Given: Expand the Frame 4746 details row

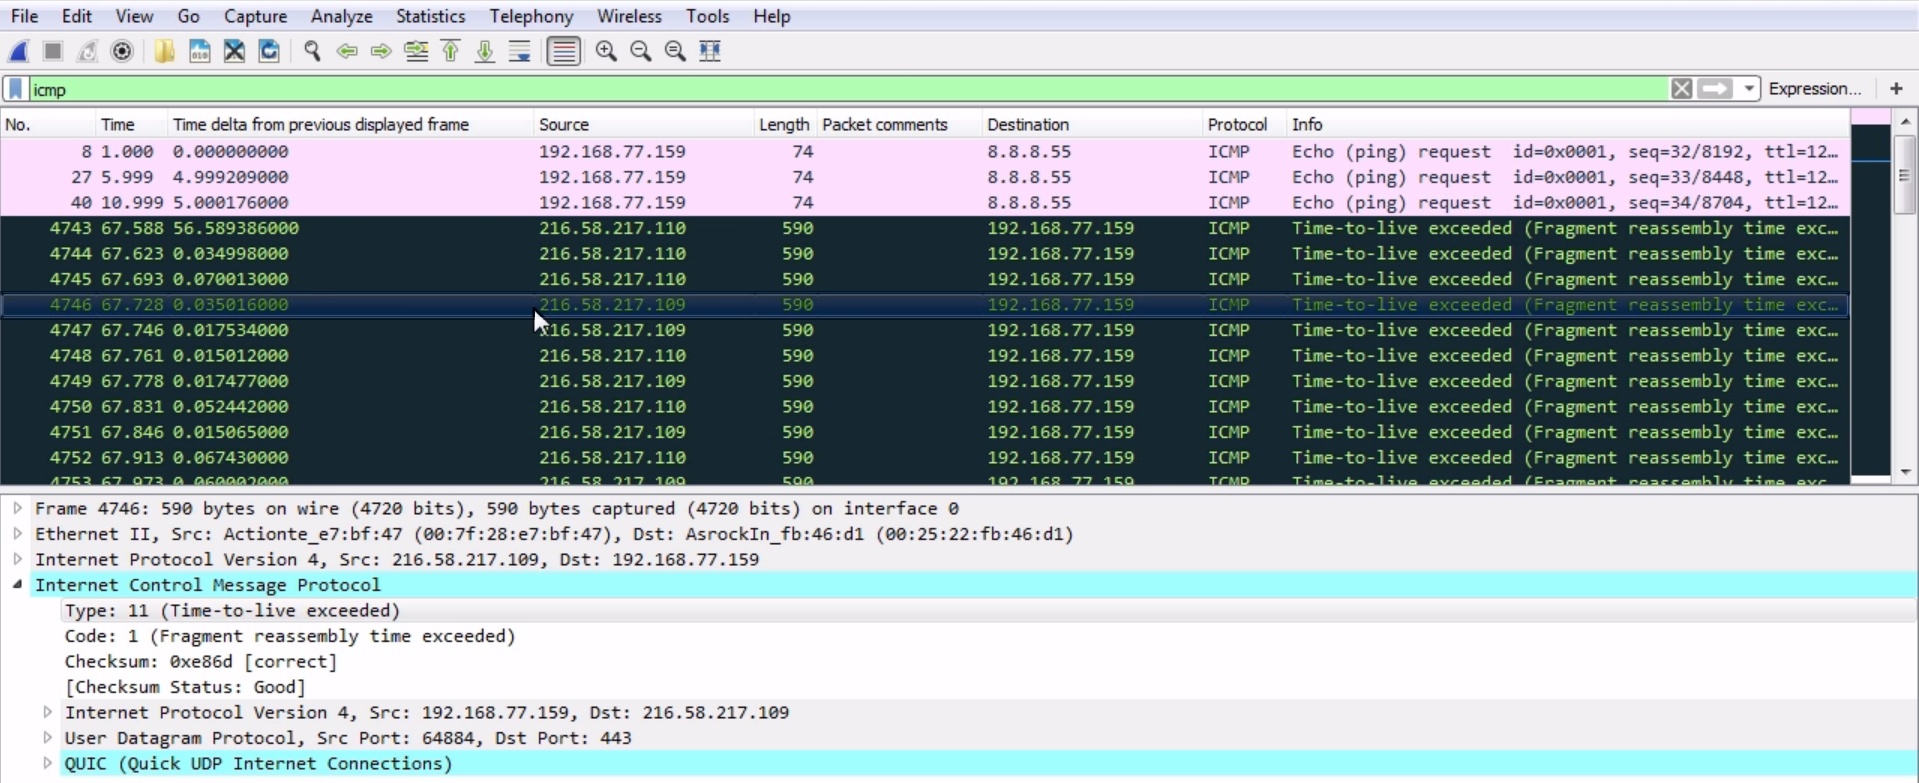Looking at the screenshot, I should [x=17, y=509].
